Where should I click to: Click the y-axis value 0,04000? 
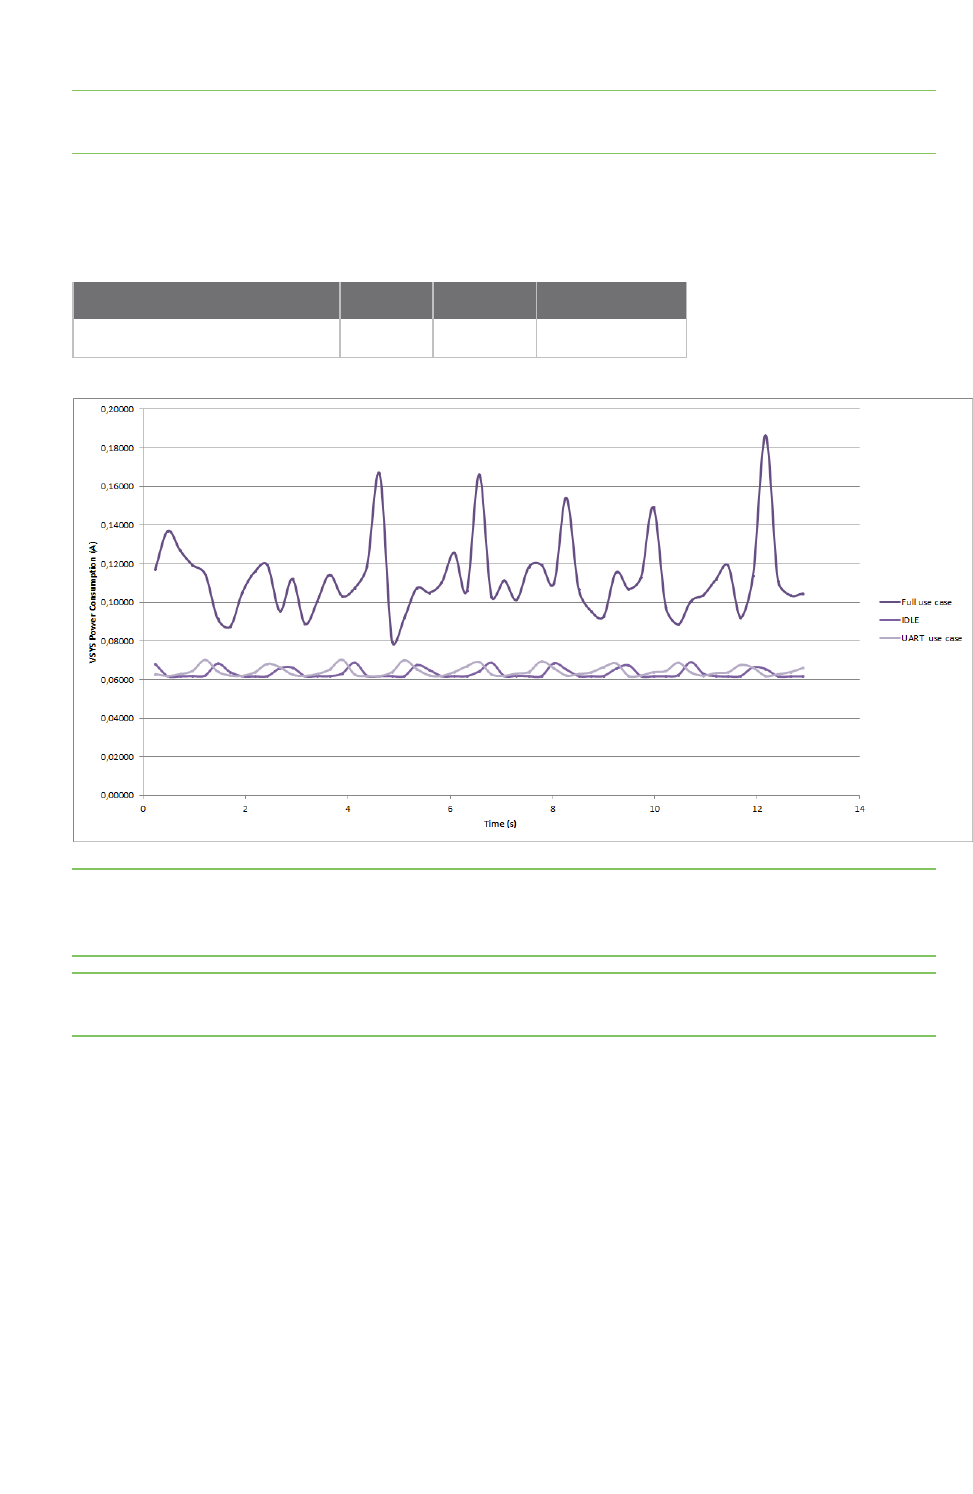[x=117, y=718]
